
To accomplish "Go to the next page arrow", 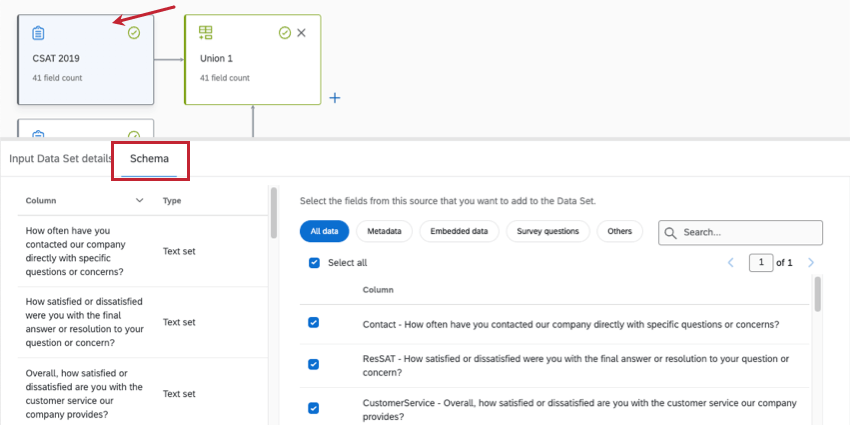I will [811, 262].
